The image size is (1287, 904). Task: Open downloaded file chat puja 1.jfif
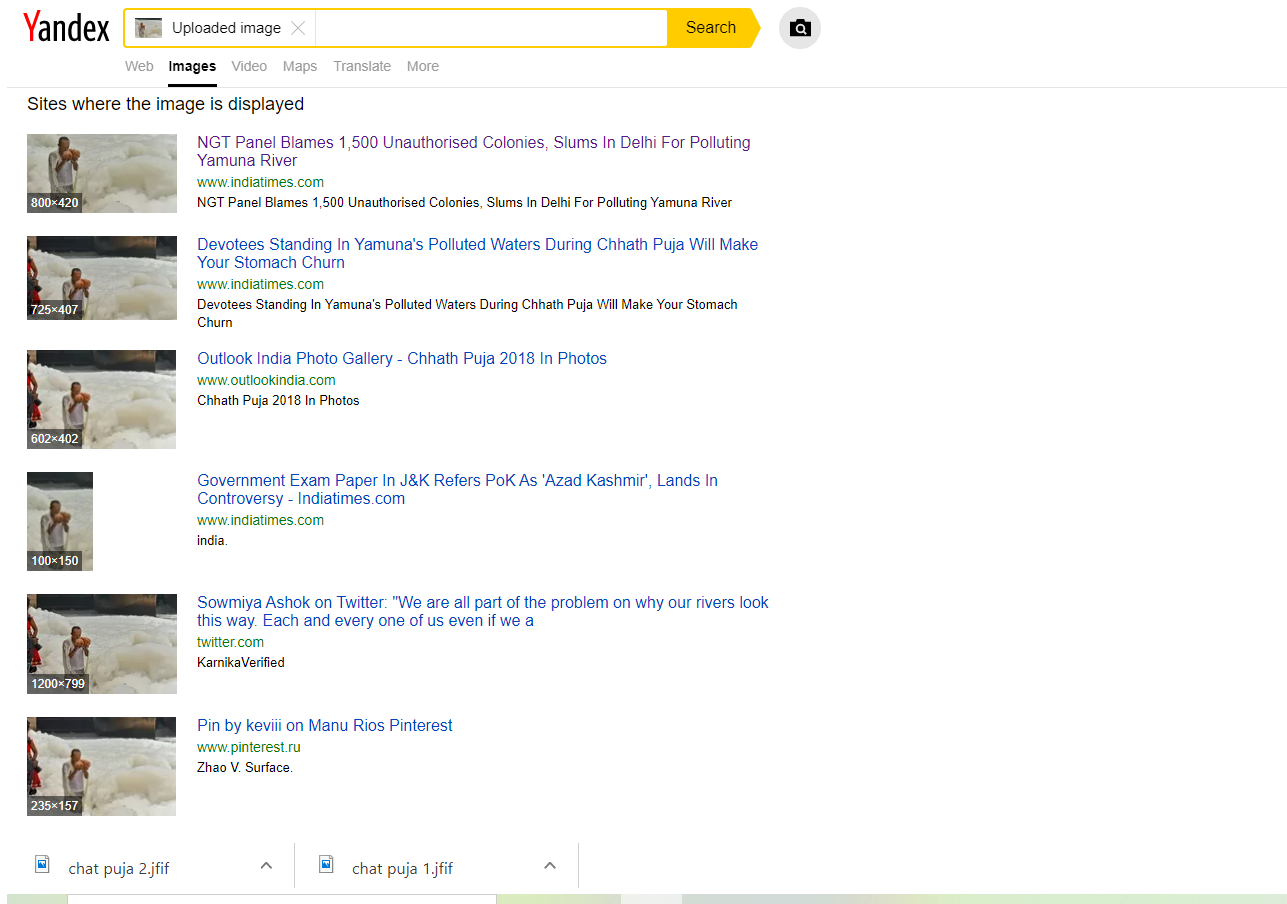pyautogui.click(x=402, y=868)
